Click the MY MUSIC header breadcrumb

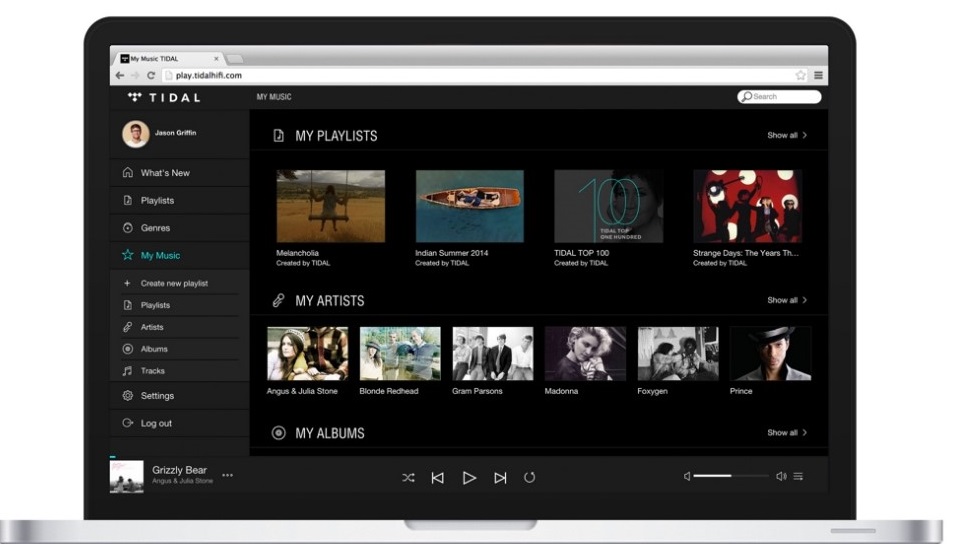(x=274, y=97)
